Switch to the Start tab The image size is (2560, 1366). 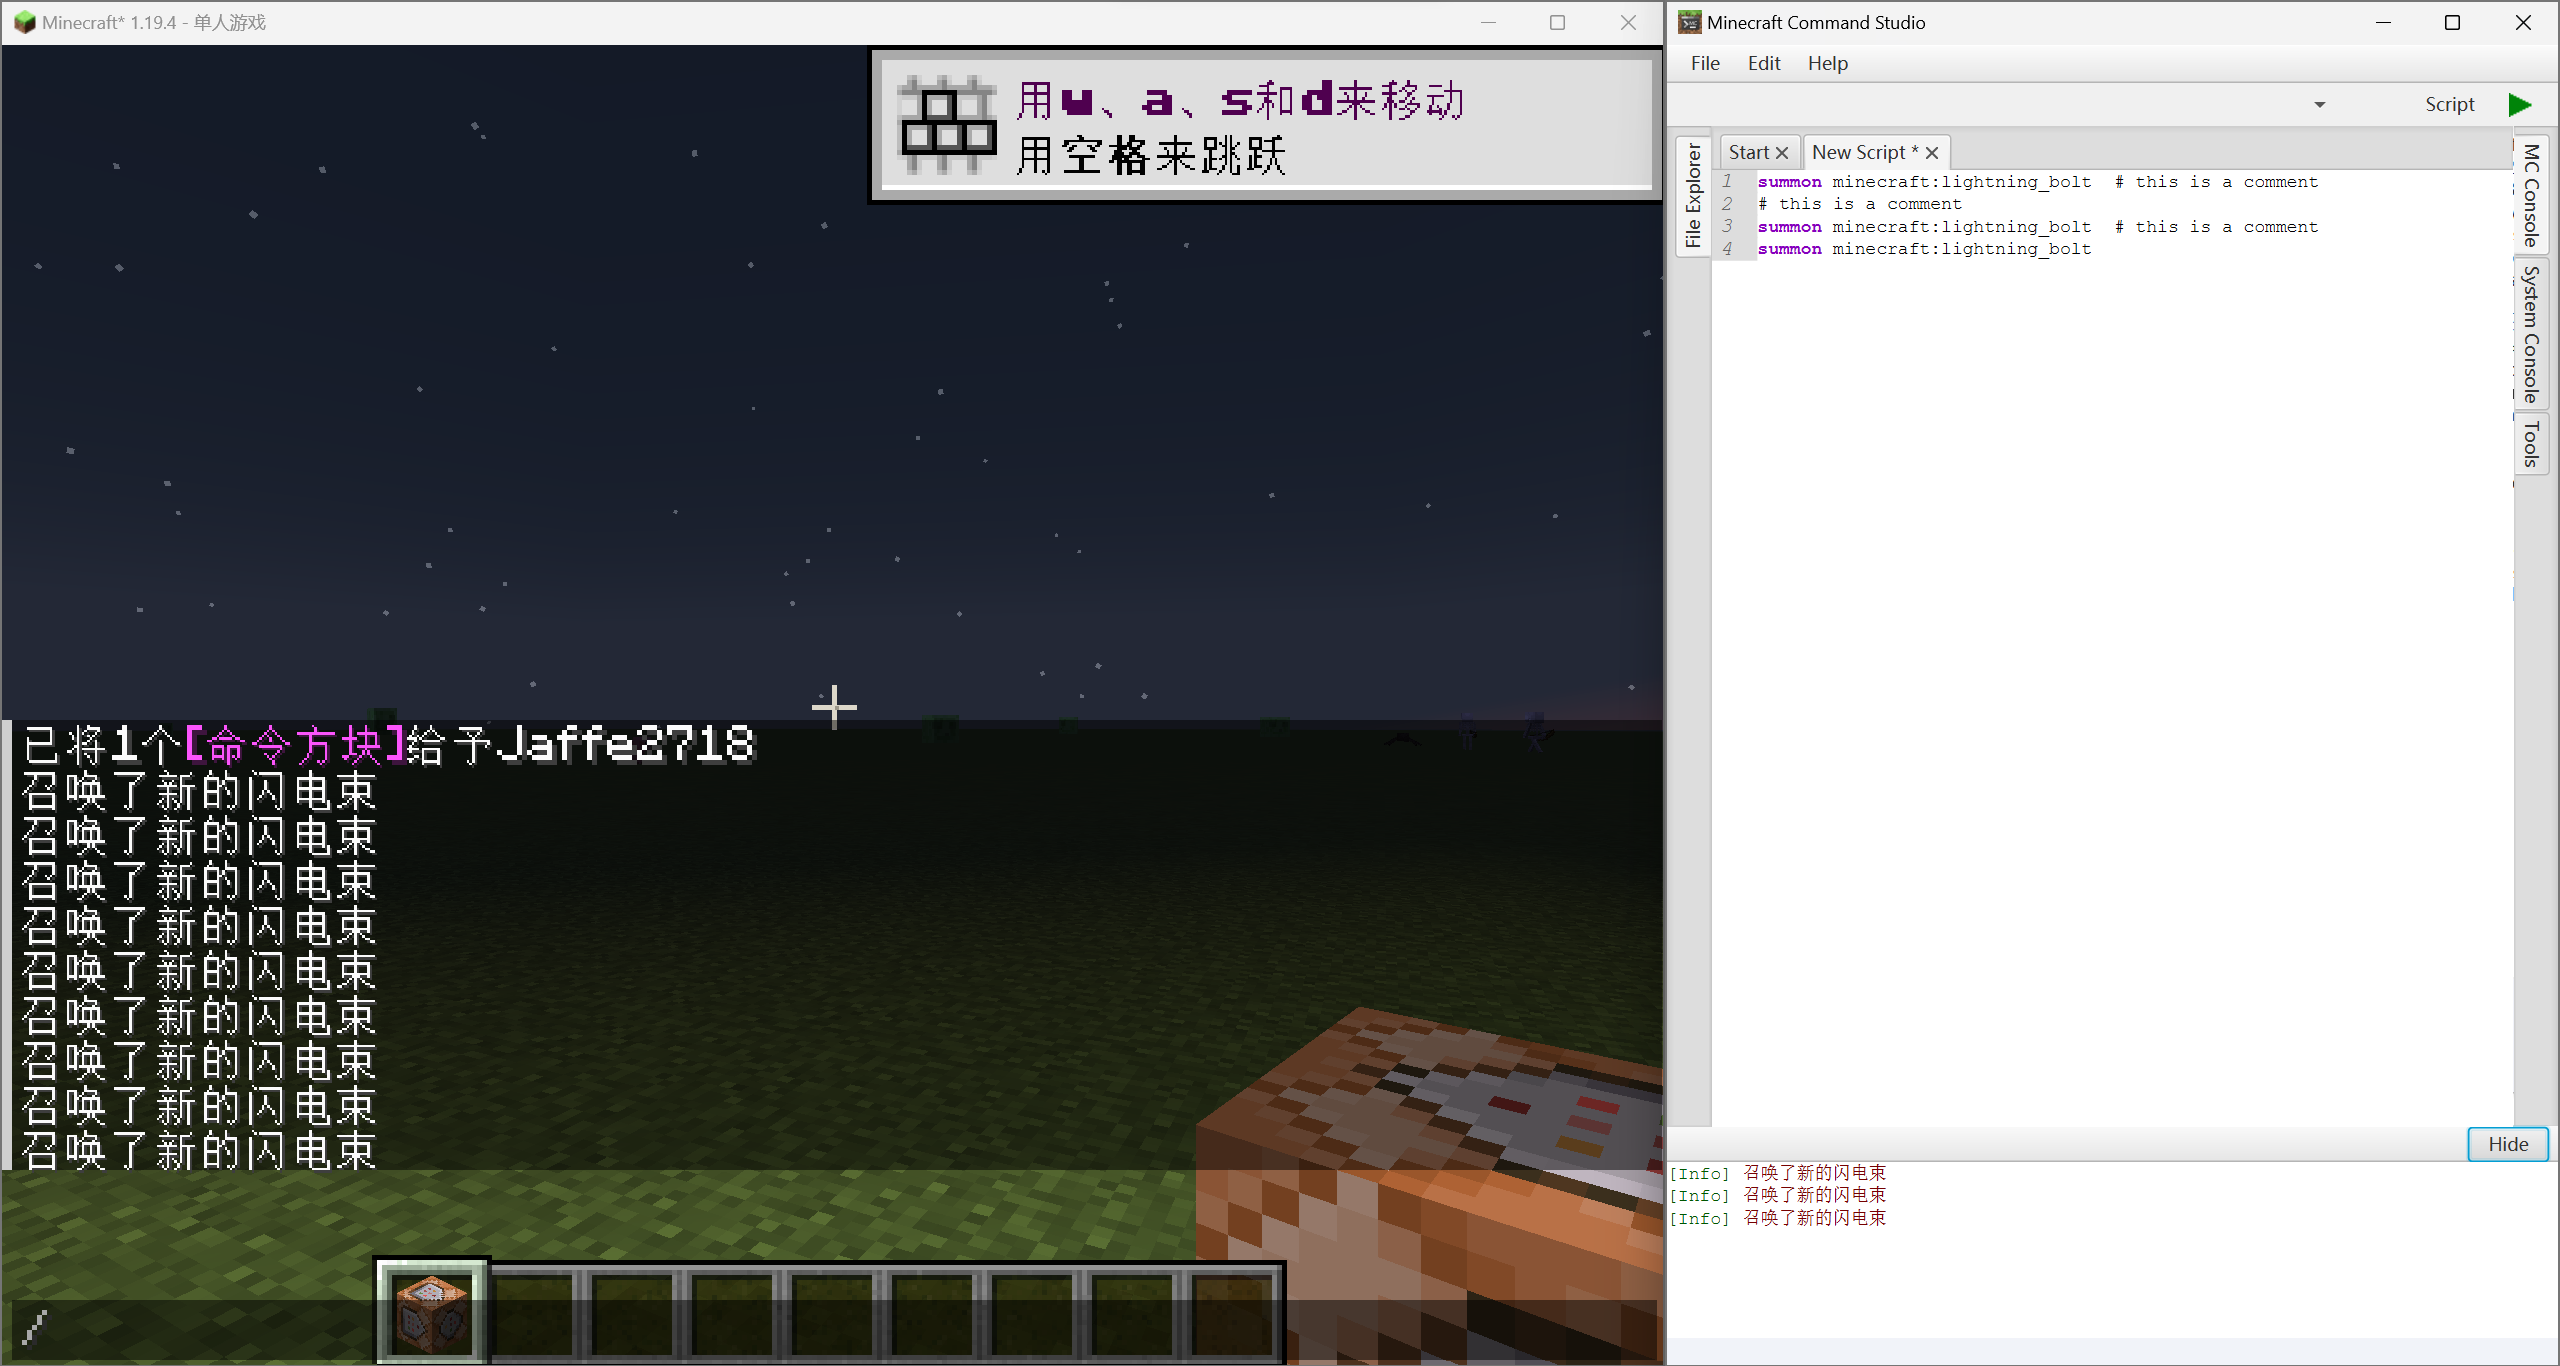1748,152
